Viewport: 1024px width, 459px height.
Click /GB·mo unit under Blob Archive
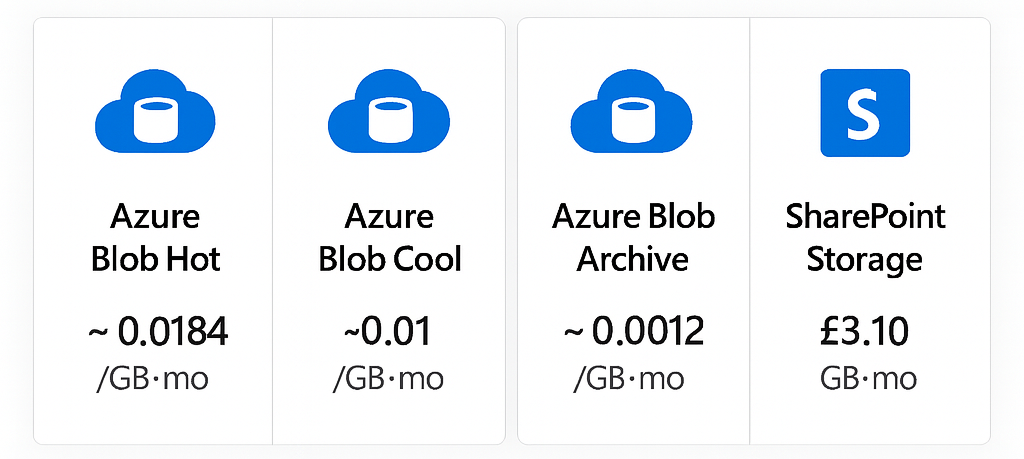[x=629, y=379]
